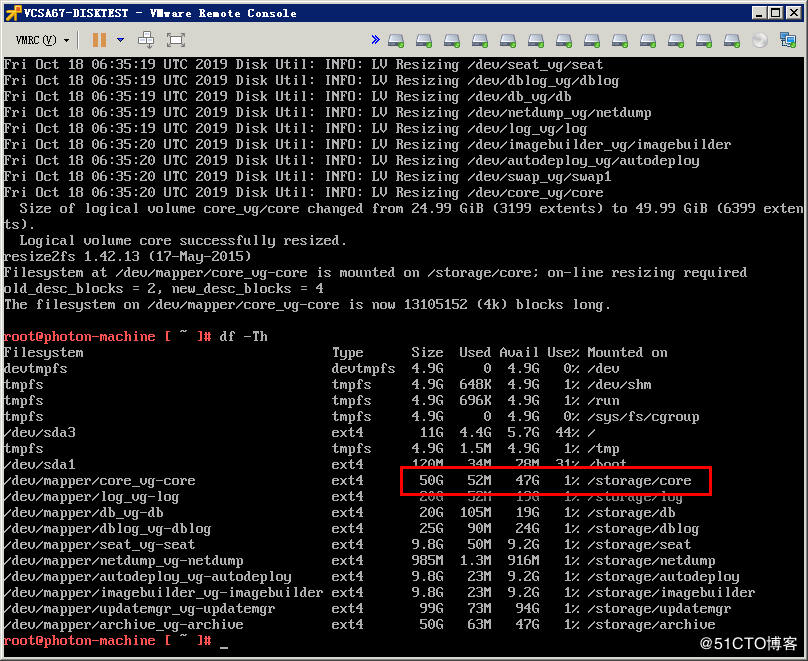Click the first hard disk device icon

396,40
